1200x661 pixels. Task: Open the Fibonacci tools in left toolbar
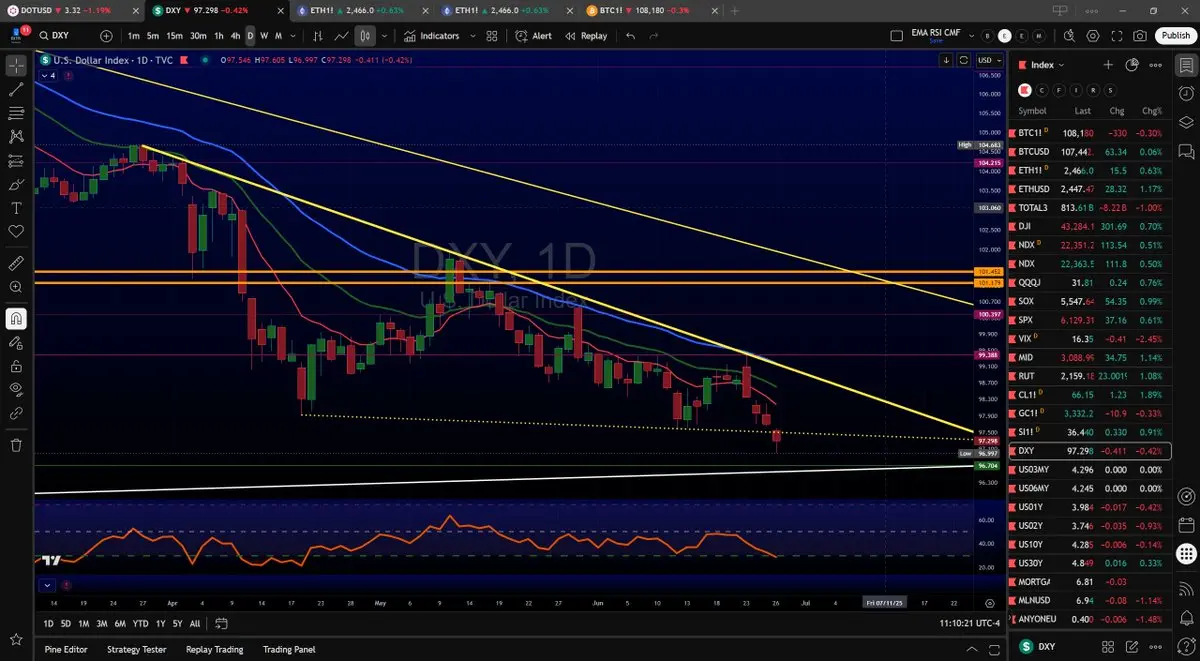16,113
